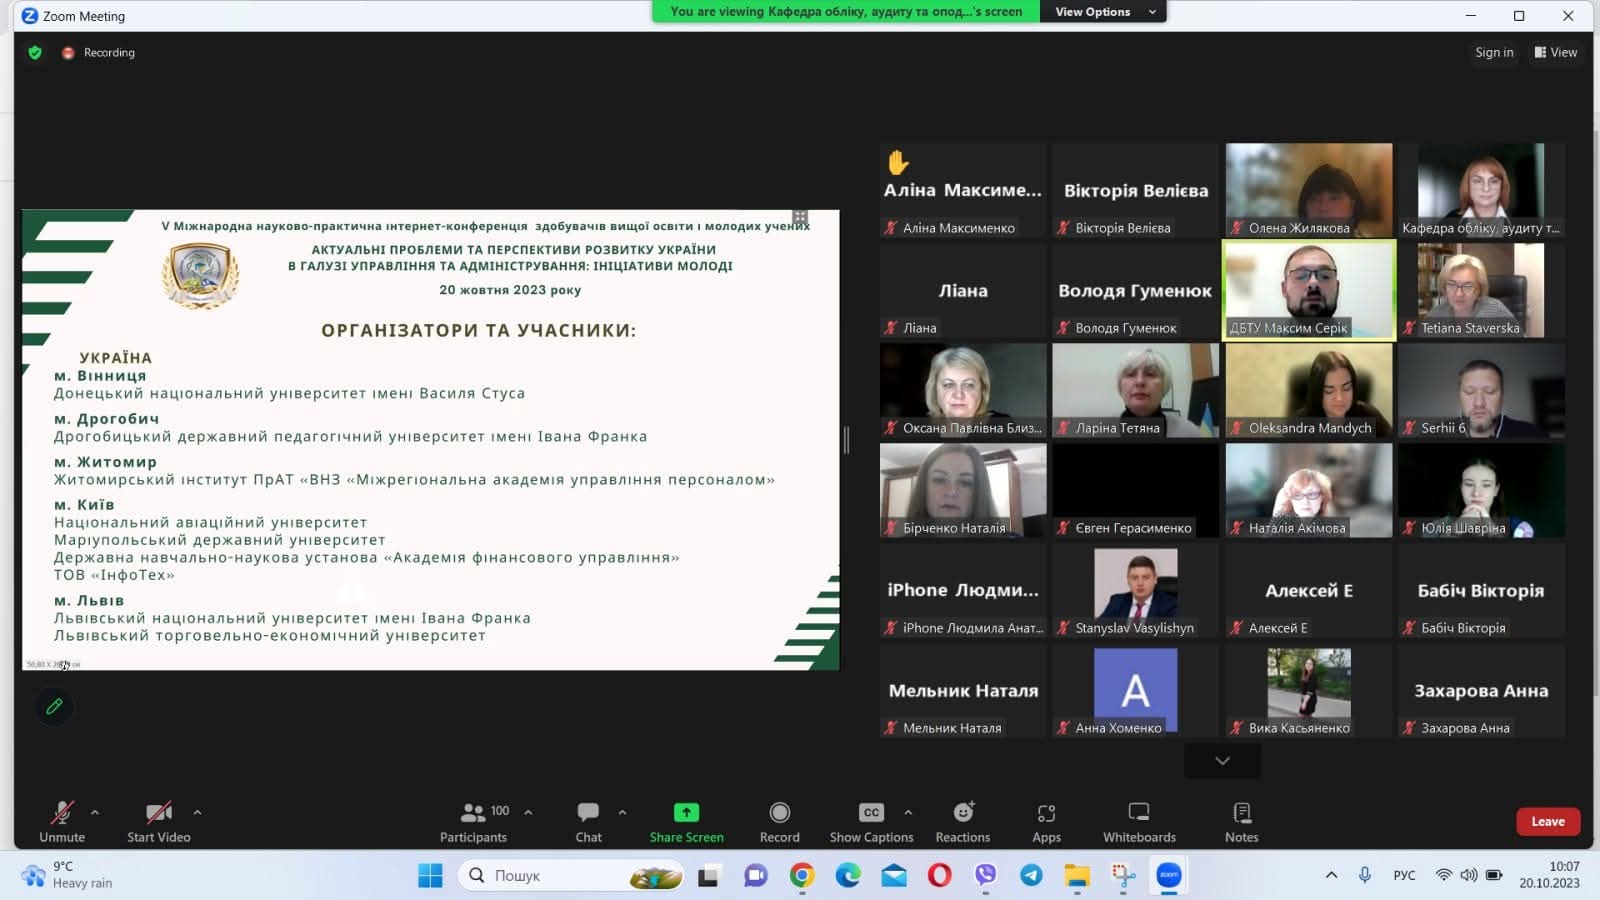The width and height of the screenshot is (1600, 900).
Task: Open the View layout menu
Action: [1556, 52]
